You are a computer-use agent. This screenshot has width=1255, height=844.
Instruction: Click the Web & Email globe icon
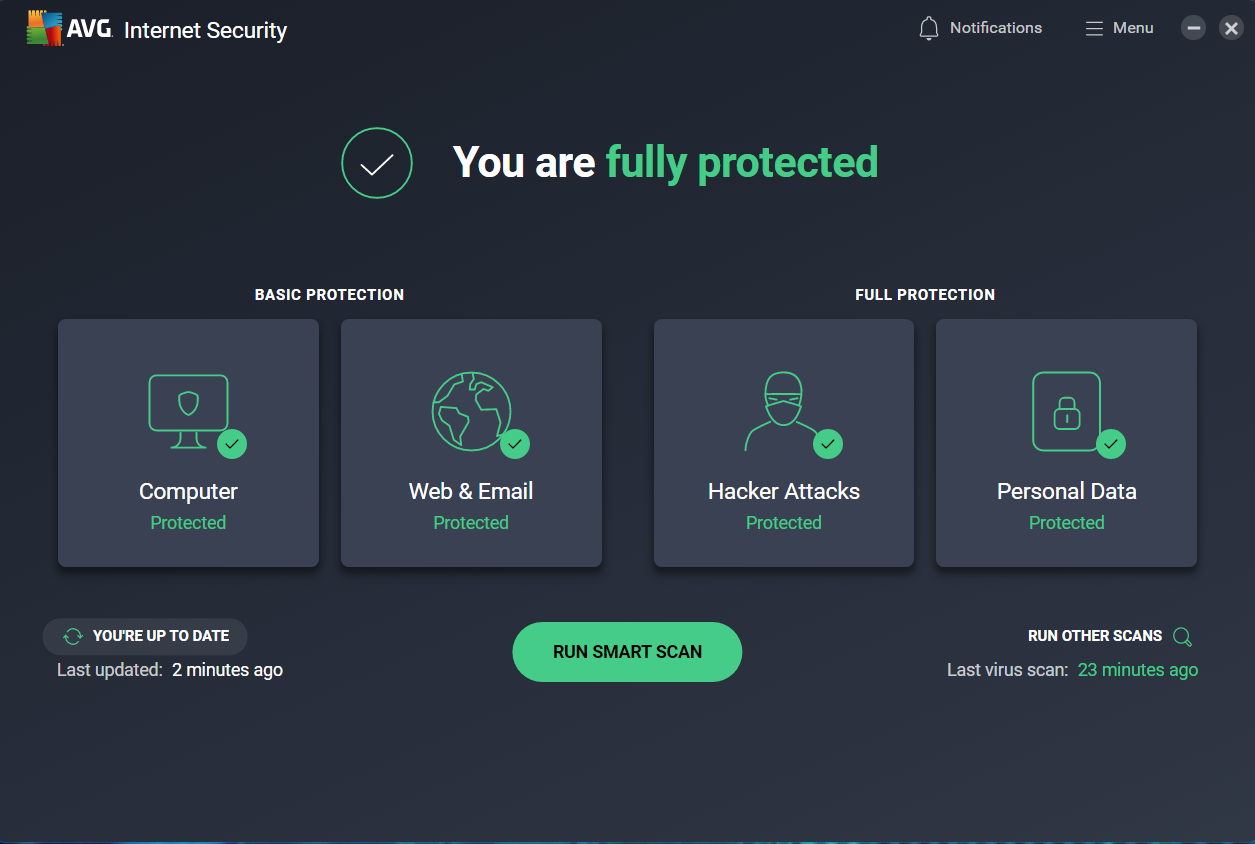pyautogui.click(x=471, y=410)
